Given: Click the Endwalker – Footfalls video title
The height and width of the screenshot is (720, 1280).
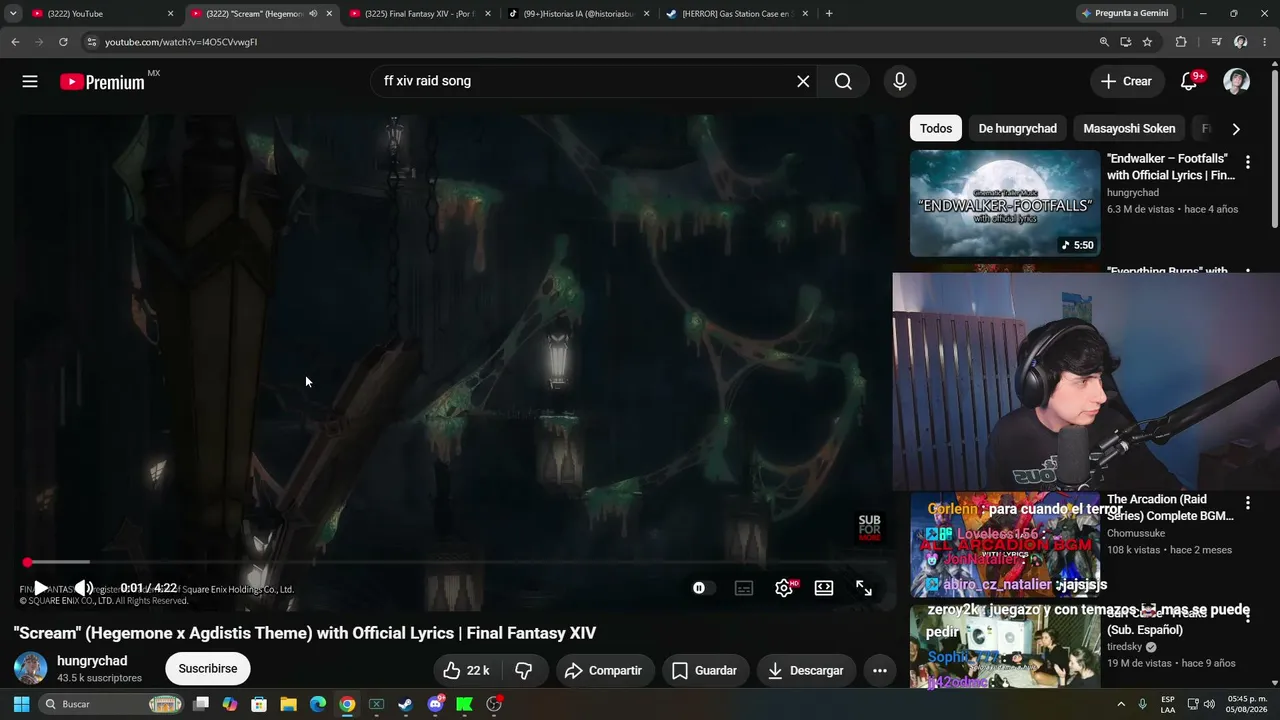Looking at the screenshot, I should pyautogui.click(x=1171, y=167).
